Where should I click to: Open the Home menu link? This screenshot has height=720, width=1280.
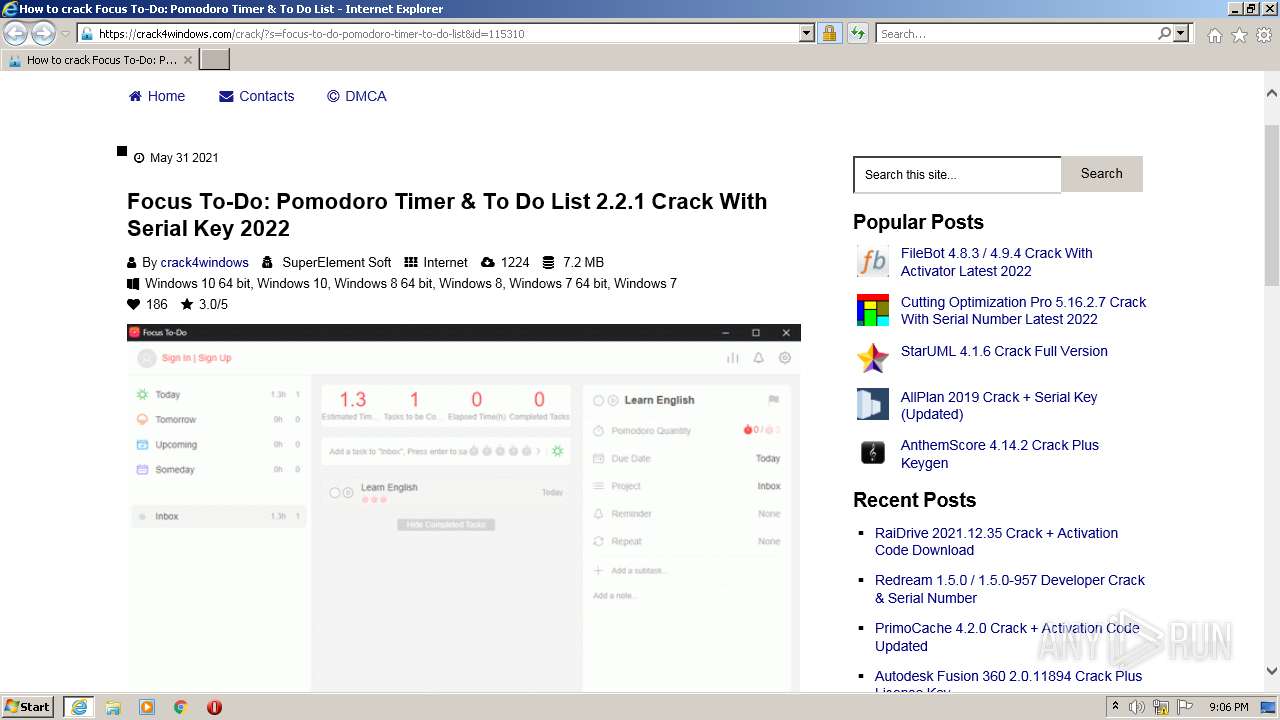(x=157, y=96)
